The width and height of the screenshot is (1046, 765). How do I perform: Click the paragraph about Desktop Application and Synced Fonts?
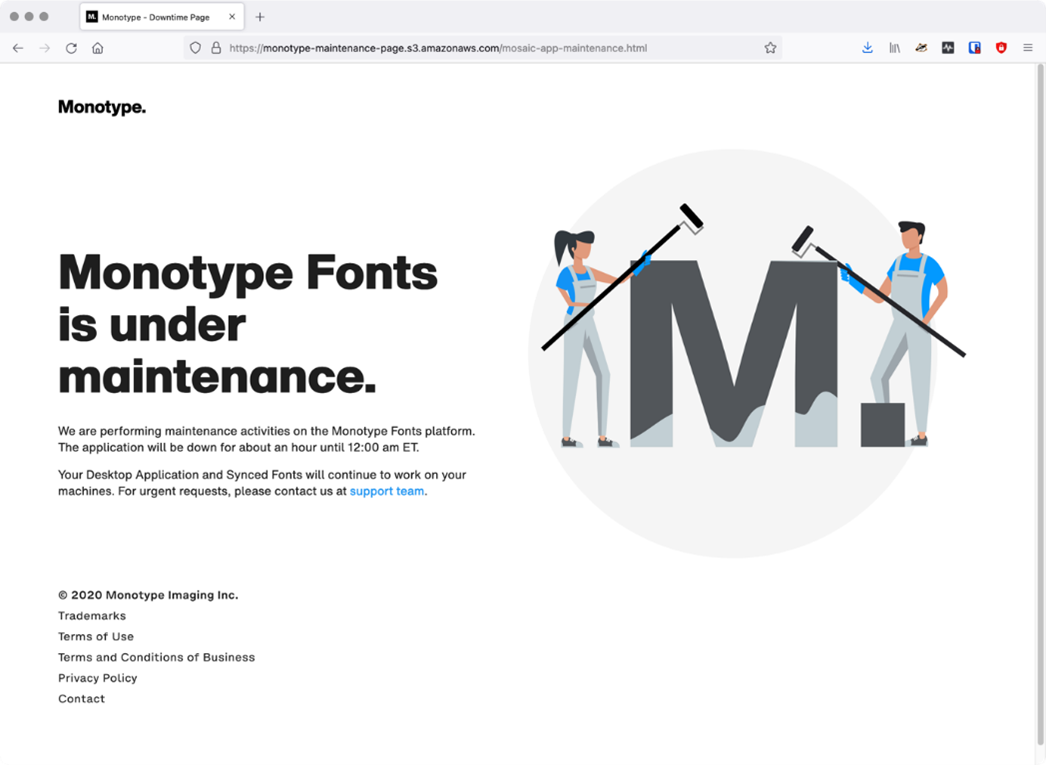click(262, 483)
